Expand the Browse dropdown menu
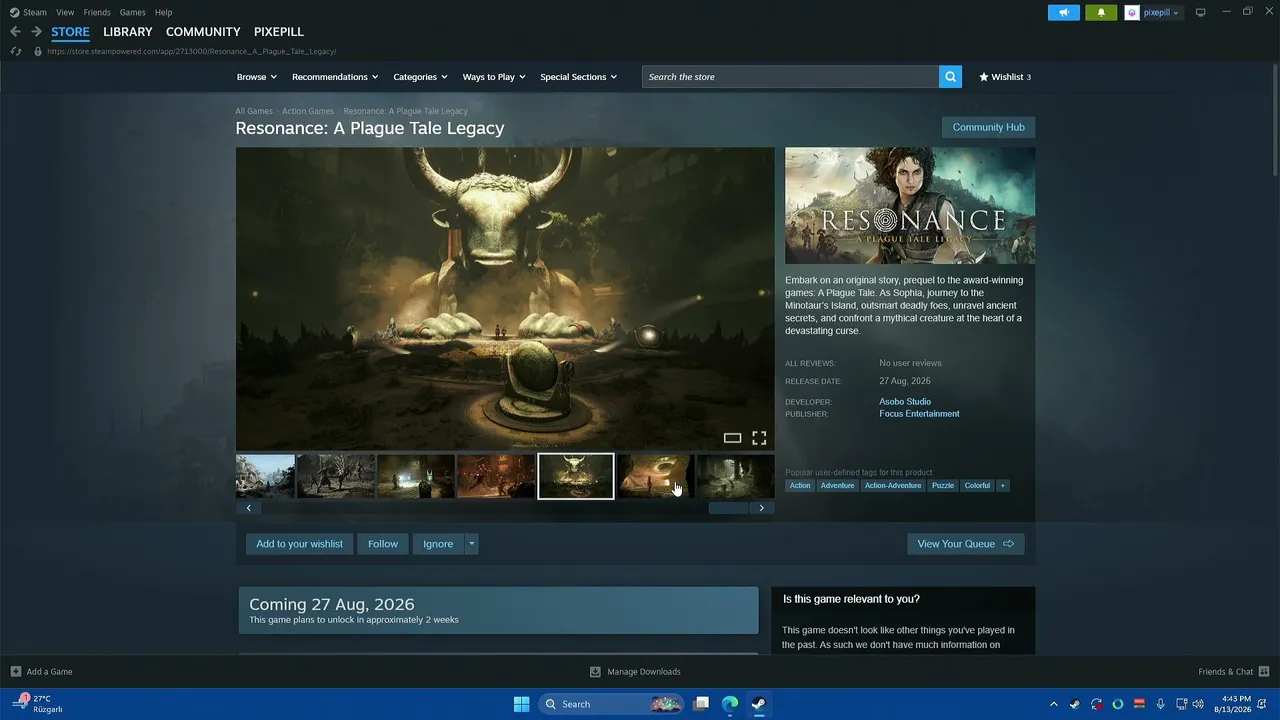1280x720 pixels. point(257,77)
